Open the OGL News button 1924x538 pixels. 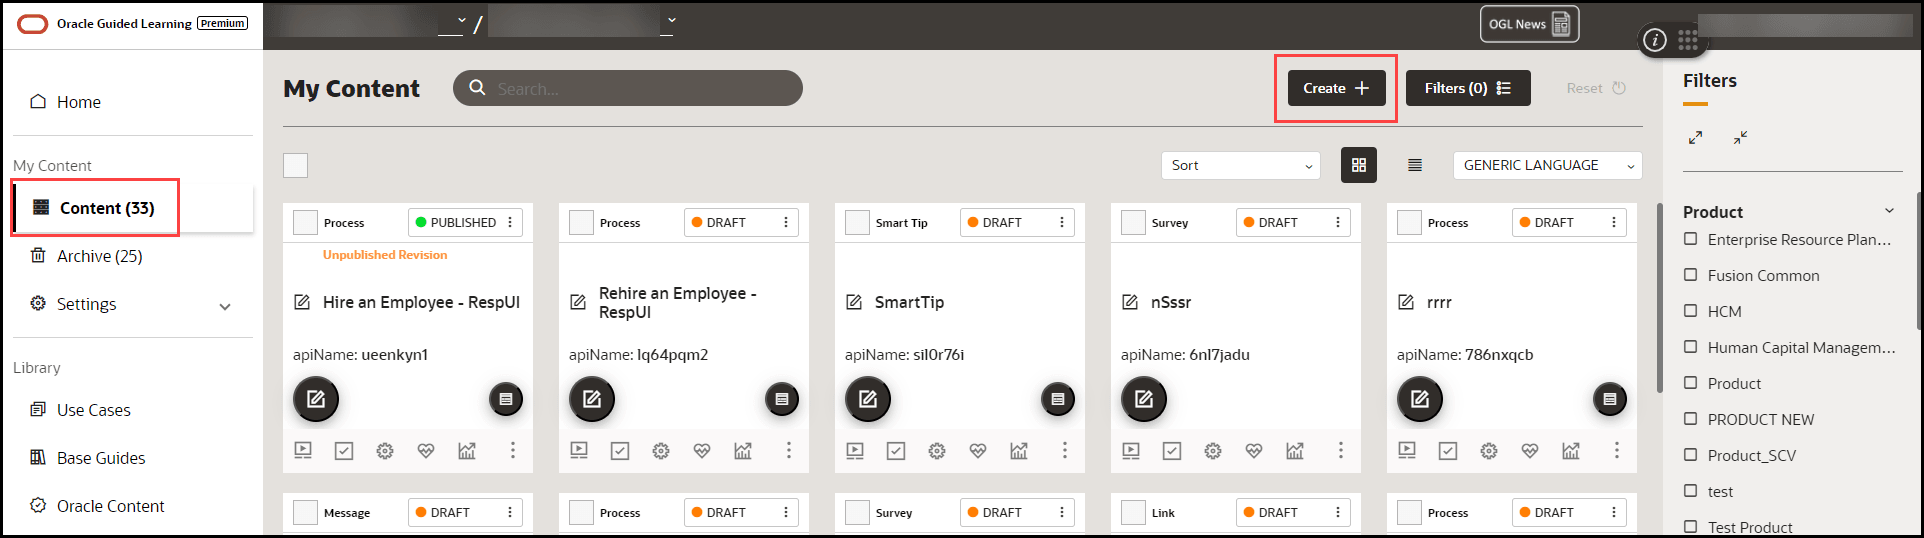point(1529,24)
